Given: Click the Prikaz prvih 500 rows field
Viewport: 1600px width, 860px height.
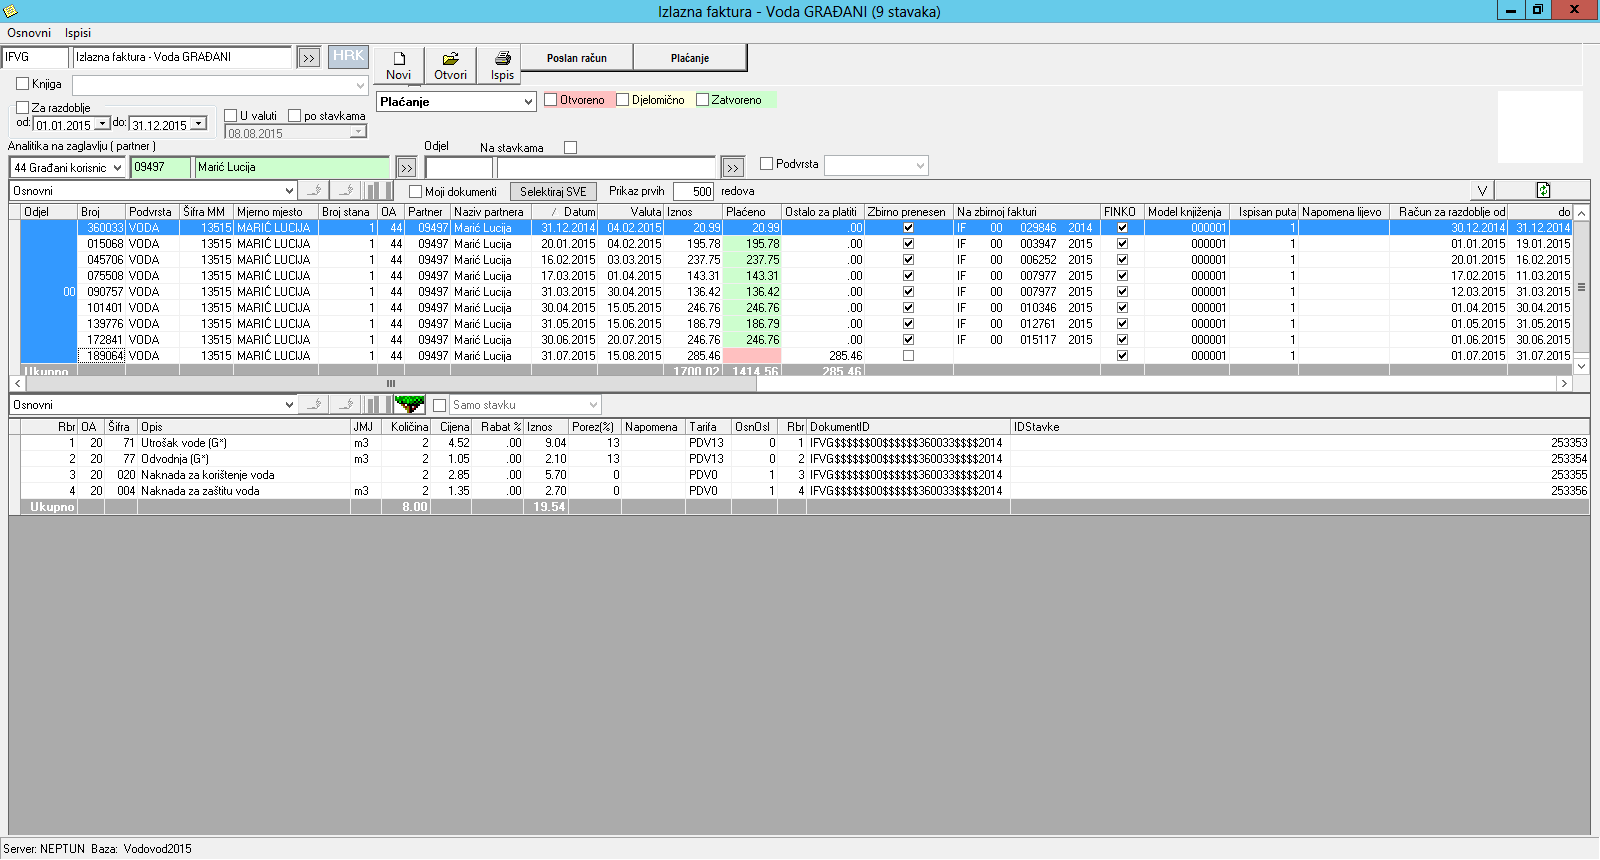Looking at the screenshot, I should [x=693, y=191].
